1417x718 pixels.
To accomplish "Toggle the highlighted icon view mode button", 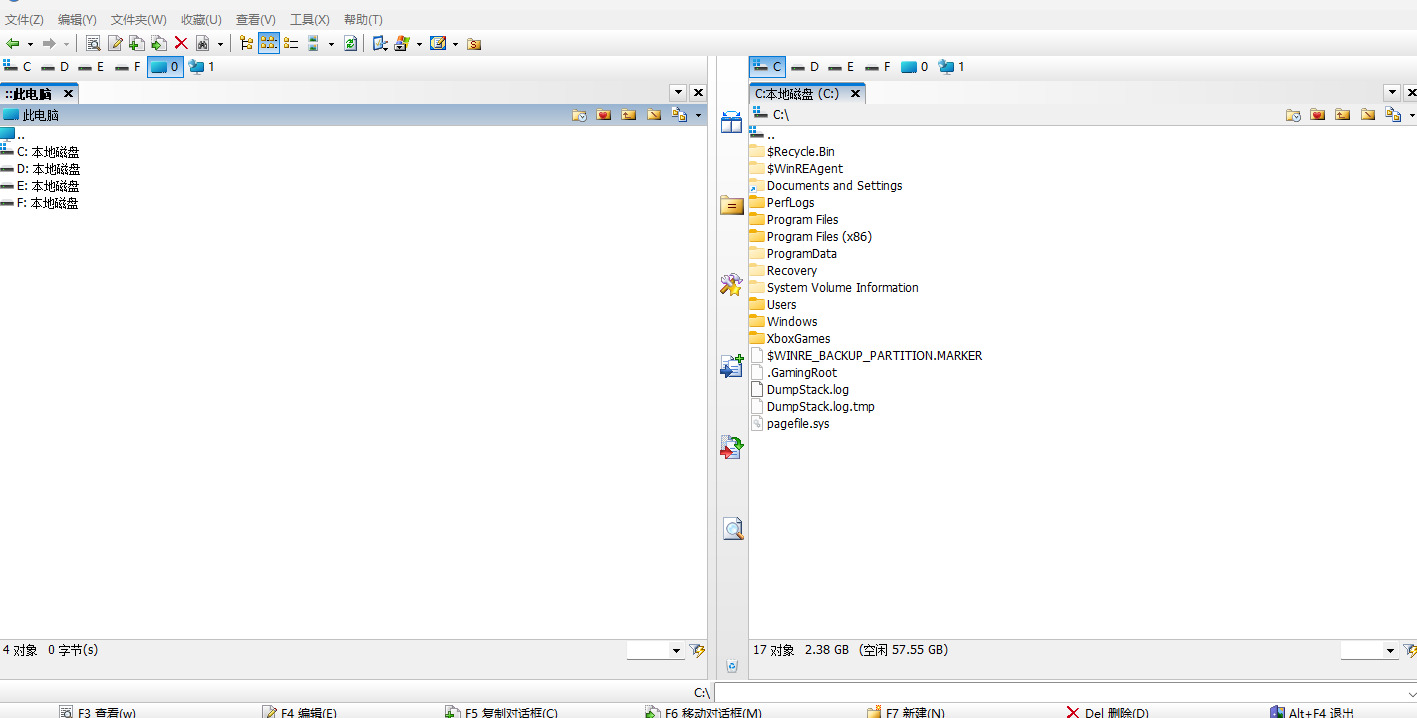I will [x=269, y=43].
